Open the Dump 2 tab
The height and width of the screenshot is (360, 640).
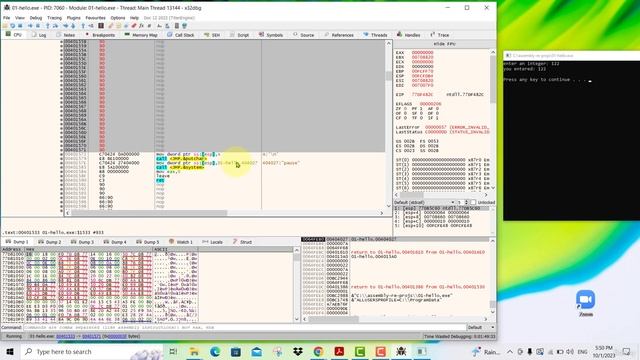pyautogui.click(x=50, y=242)
